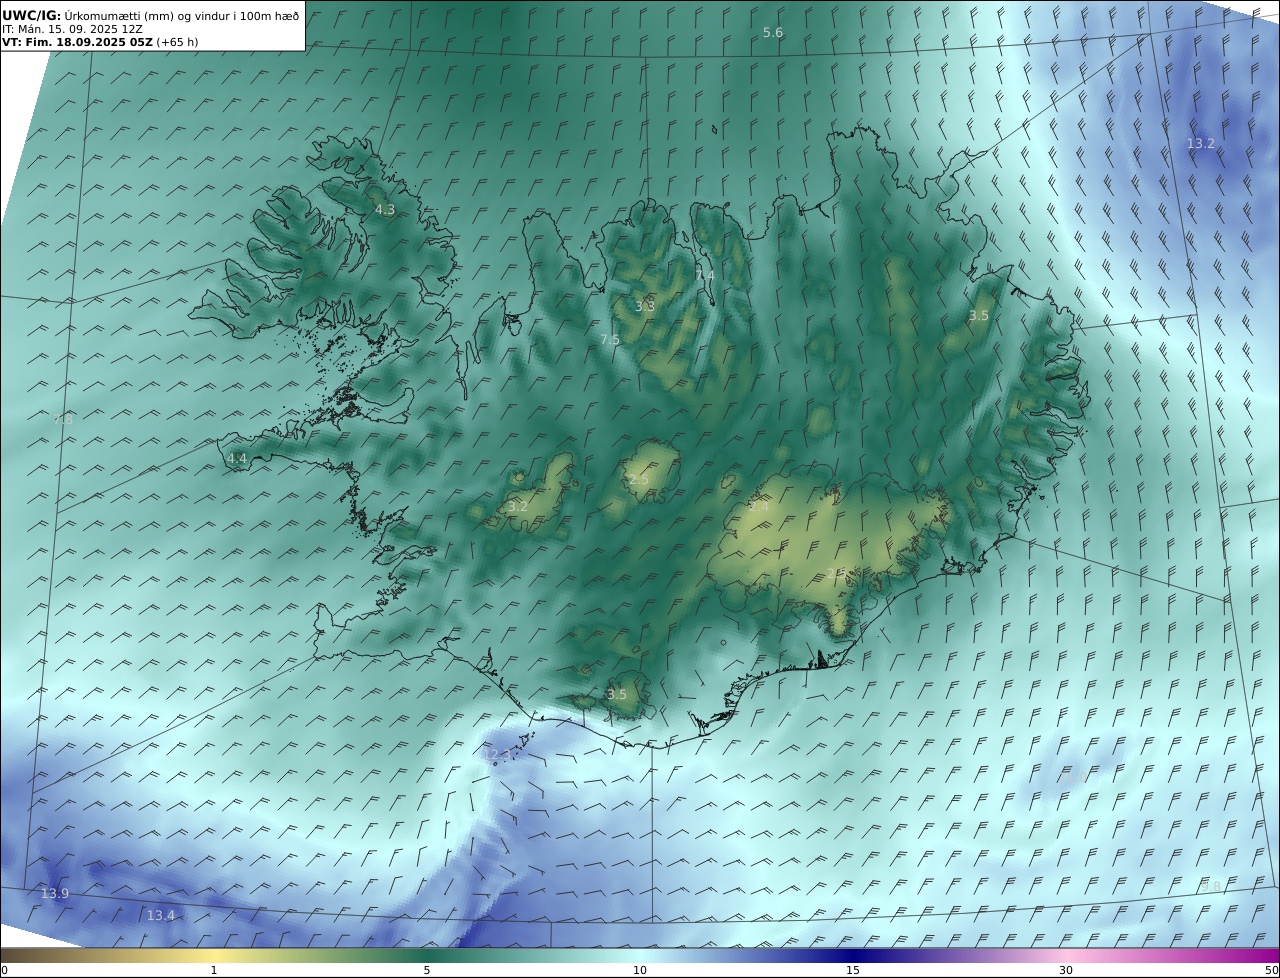Image resolution: width=1280 pixels, height=978 pixels.
Task: Click the 4.3 value on the Westfjords
Action: [x=385, y=210]
